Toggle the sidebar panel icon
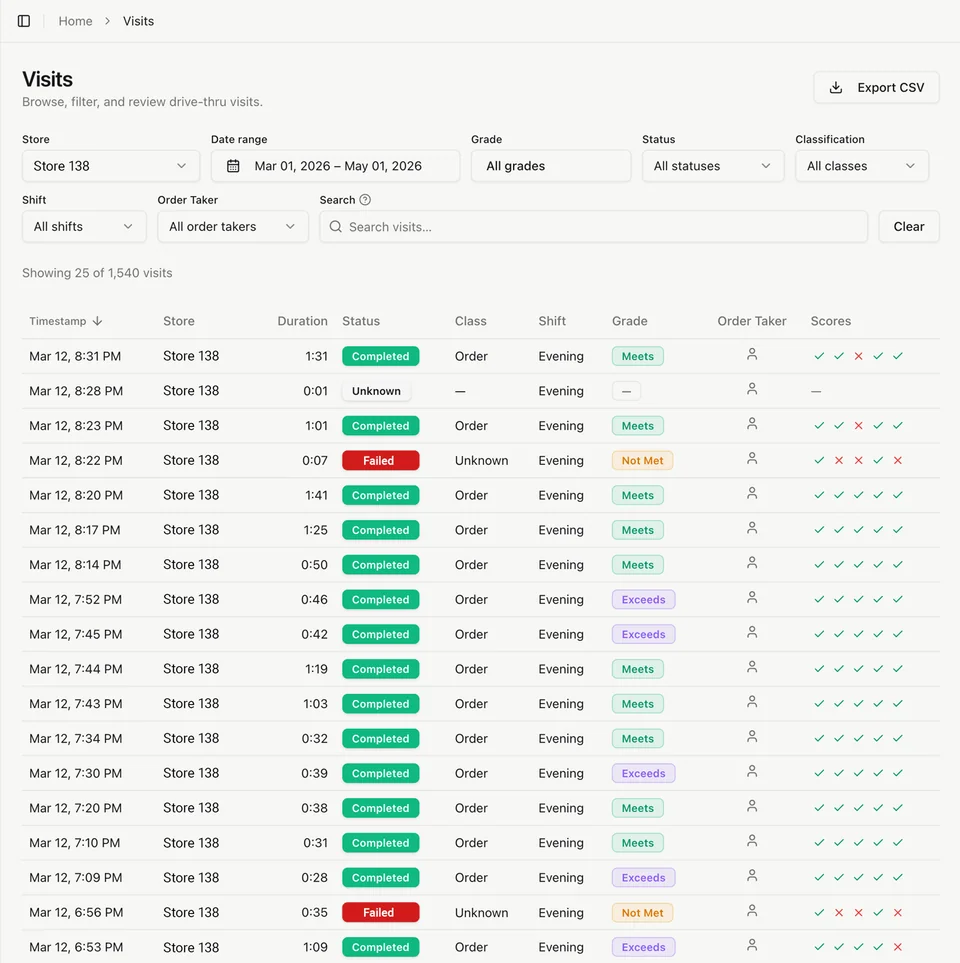This screenshot has width=960, height=963. 24,21
